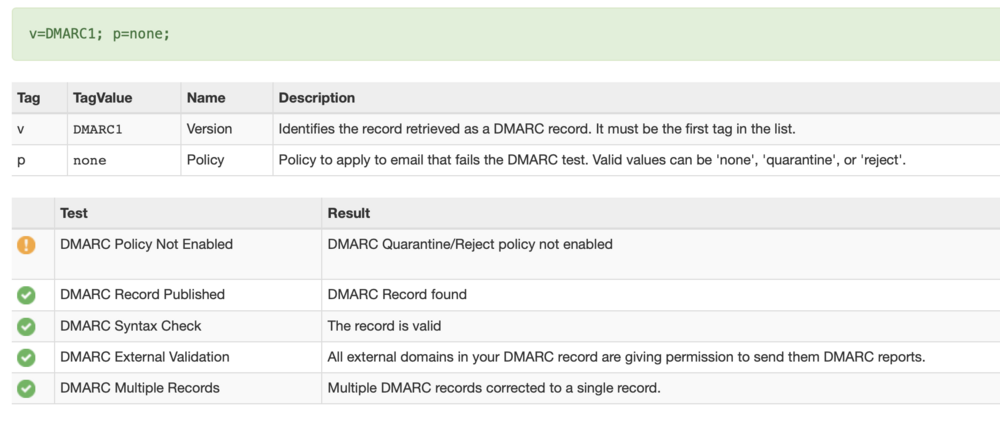1000x423 pixels.
Task: Click the DMARC Syntax Check test name
Action: click(130, 326)
